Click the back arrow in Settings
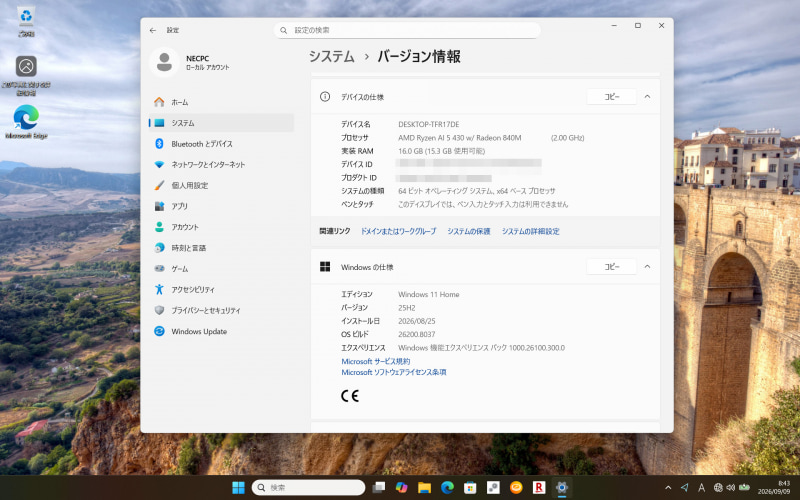Screen dimensions: 800x500 point(153,30)
